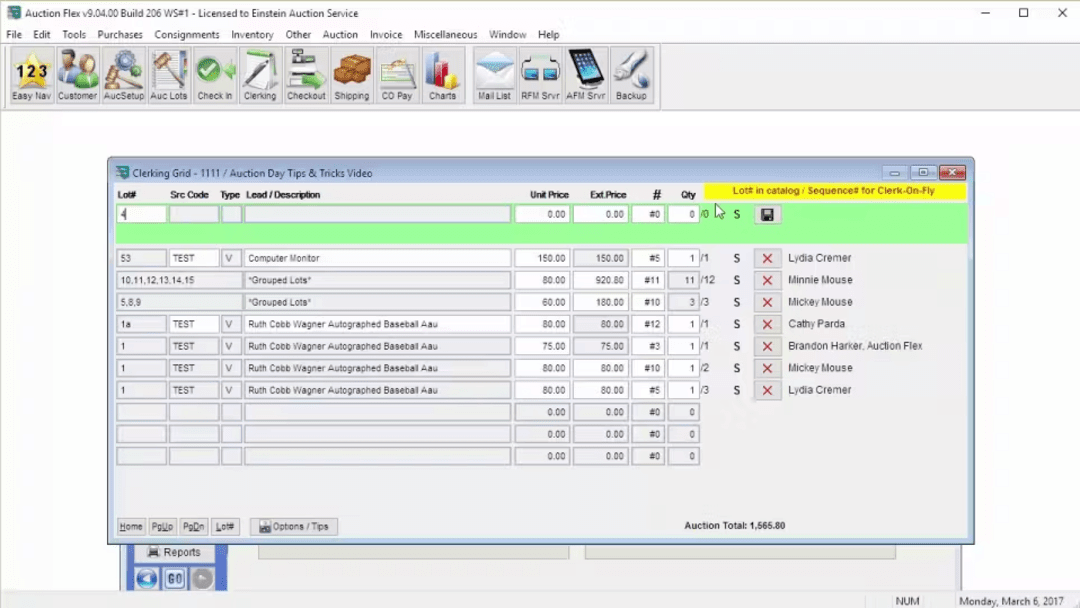Image resolution: width=1080 pixels, height=608 pixels.
Task: View Charts using the toolbar icon
Action: coord(442,75)
